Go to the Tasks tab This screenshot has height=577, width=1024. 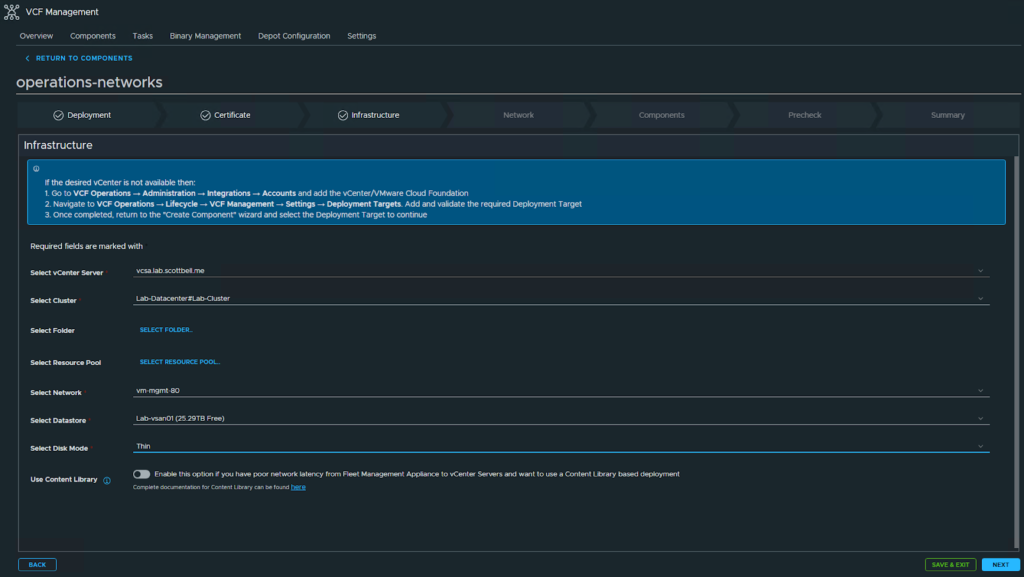(142, 36)
